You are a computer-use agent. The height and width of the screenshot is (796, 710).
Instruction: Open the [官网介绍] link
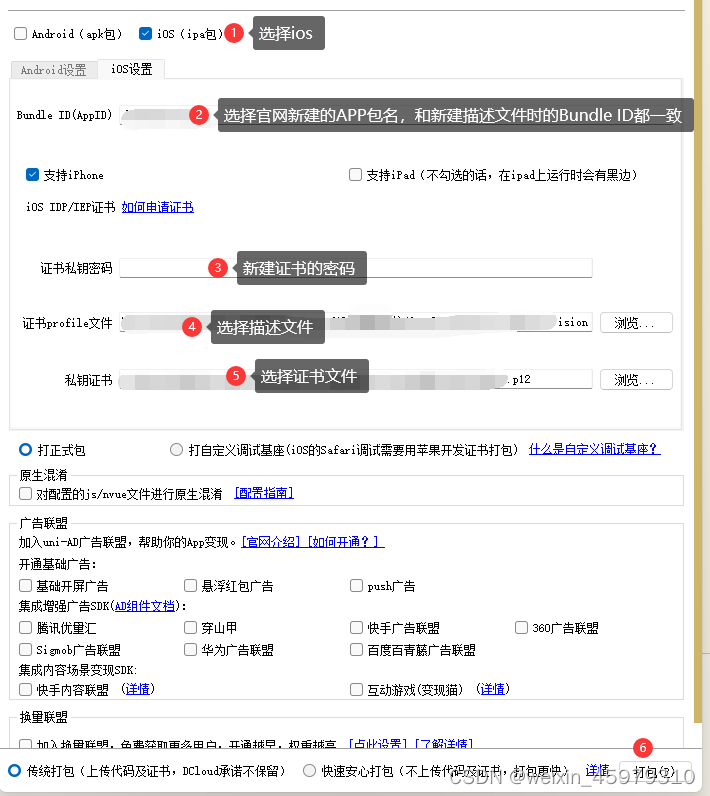271,542
